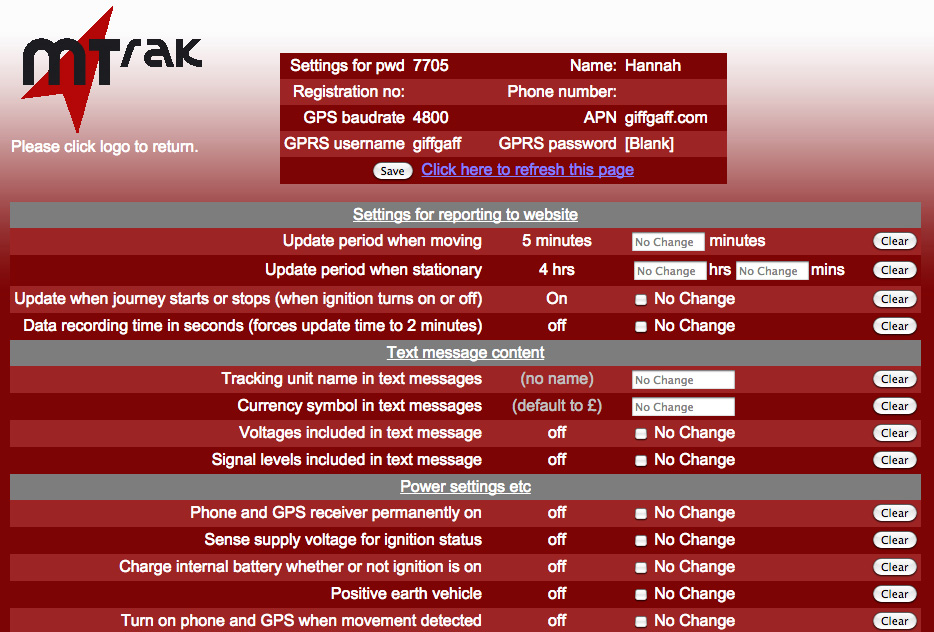Click the Text message content section header
The image size is (934, 632).
click(465, 352)
